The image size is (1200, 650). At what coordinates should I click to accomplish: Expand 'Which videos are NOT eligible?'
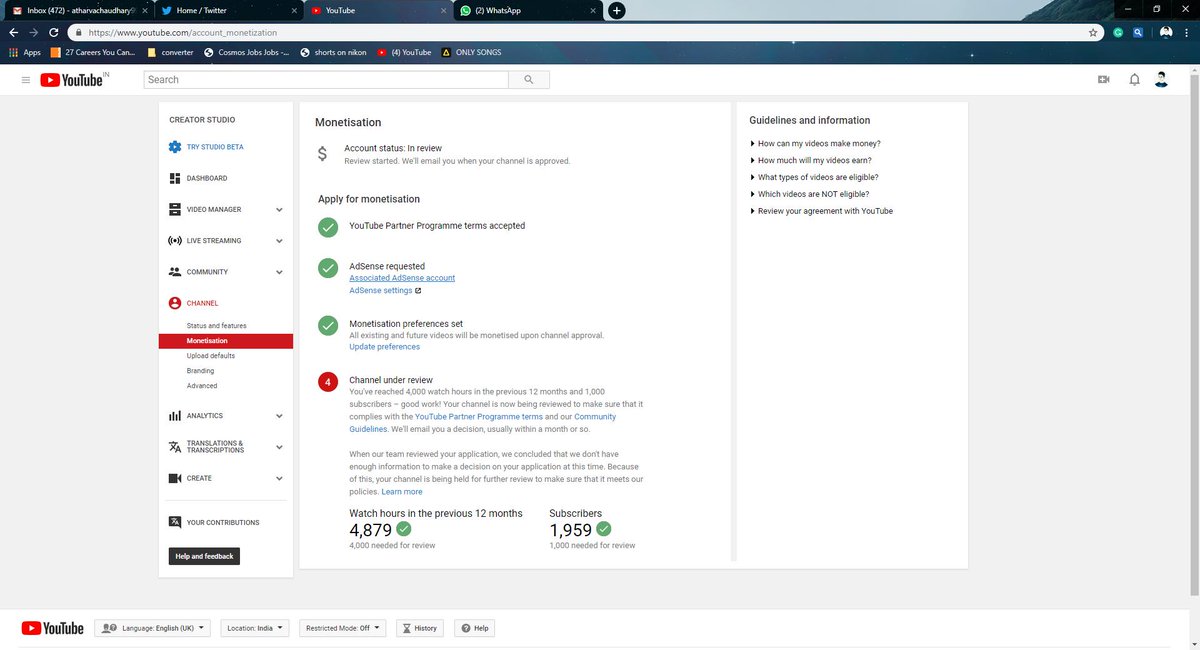(809, 194)
